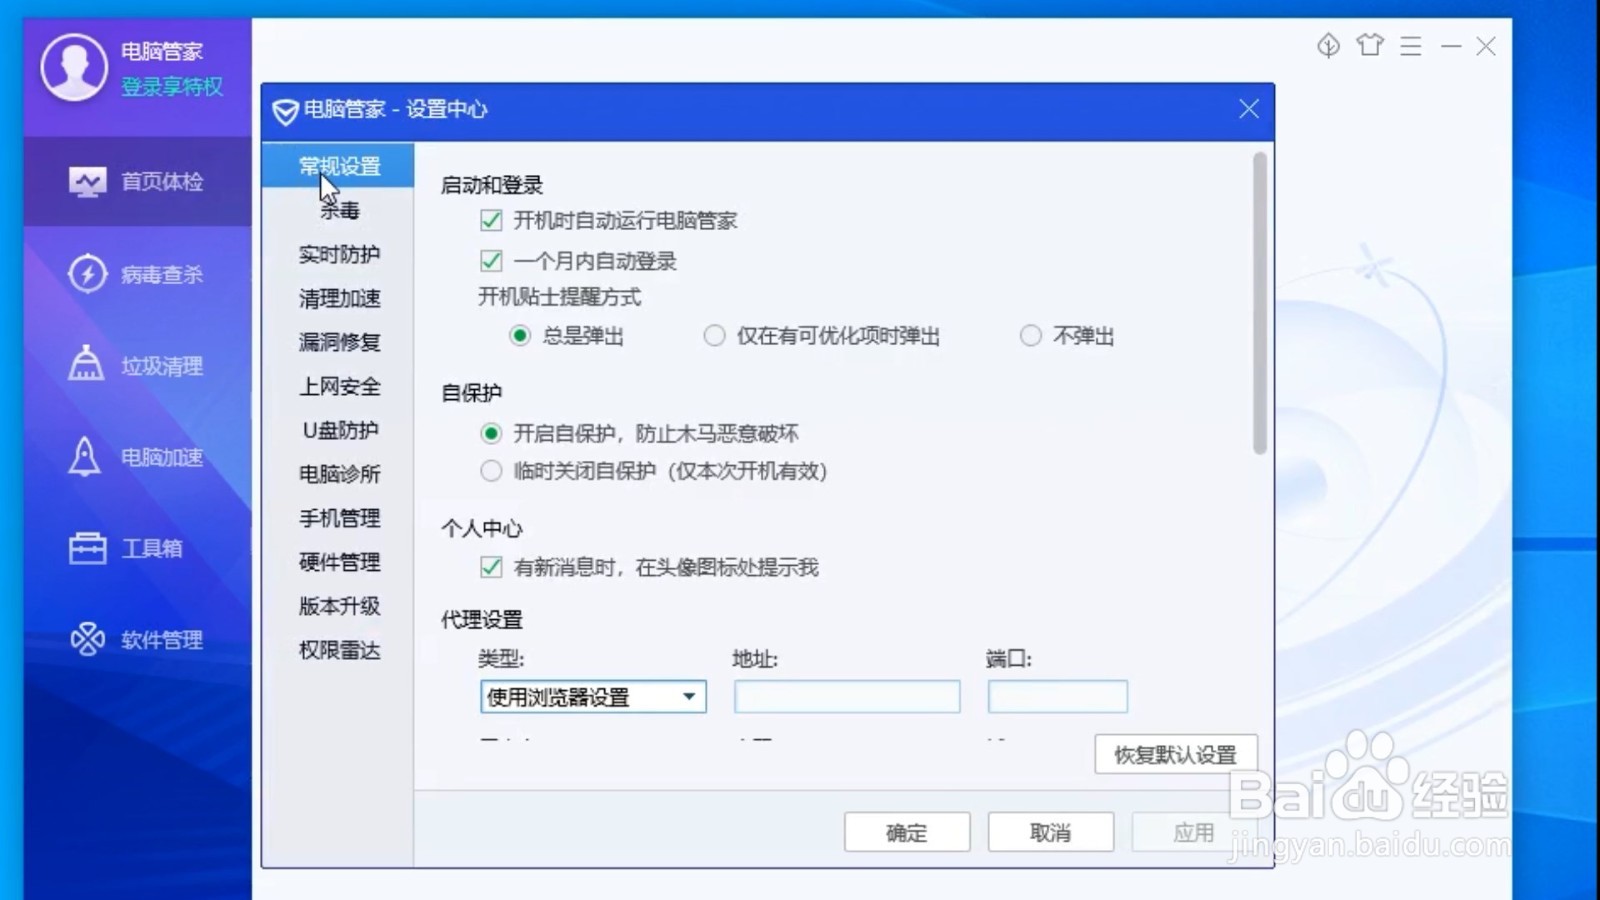This screenshot has width=1600, height=900.
Task: Click the feedback icon beside the shirt icon
Action: point(1328,45)
